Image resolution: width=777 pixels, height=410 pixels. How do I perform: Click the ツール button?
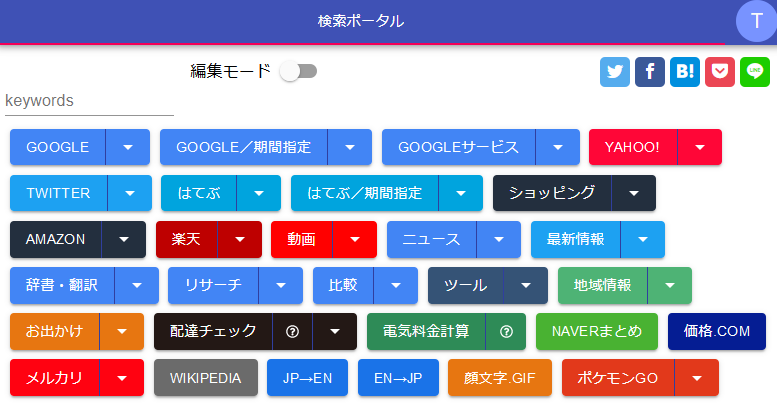tap(465, 286)
